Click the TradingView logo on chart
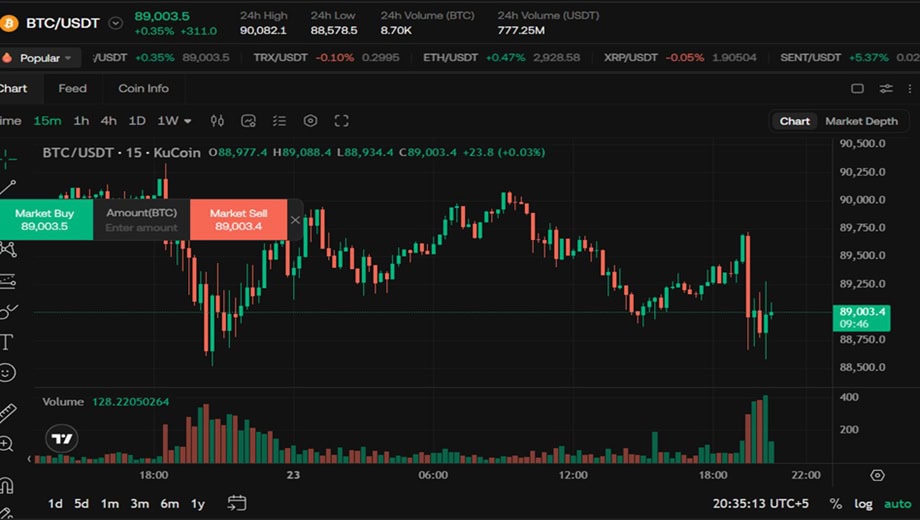Screen dimensions: 920x520 coord(62,438)
